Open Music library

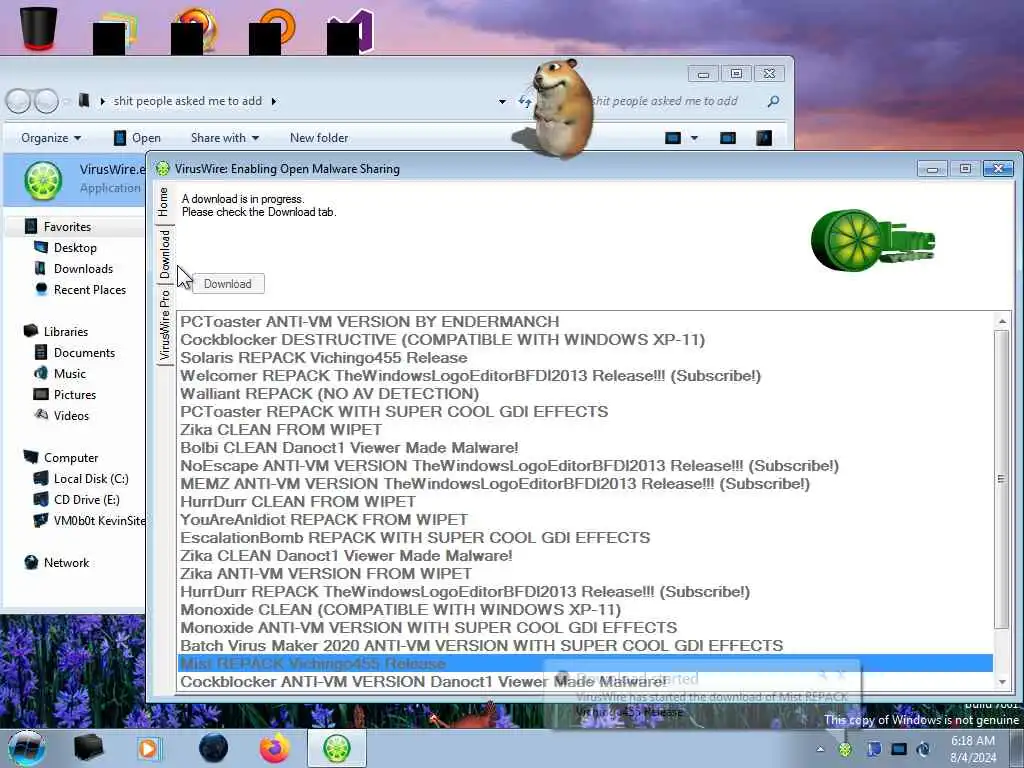[x=70, y=374]
